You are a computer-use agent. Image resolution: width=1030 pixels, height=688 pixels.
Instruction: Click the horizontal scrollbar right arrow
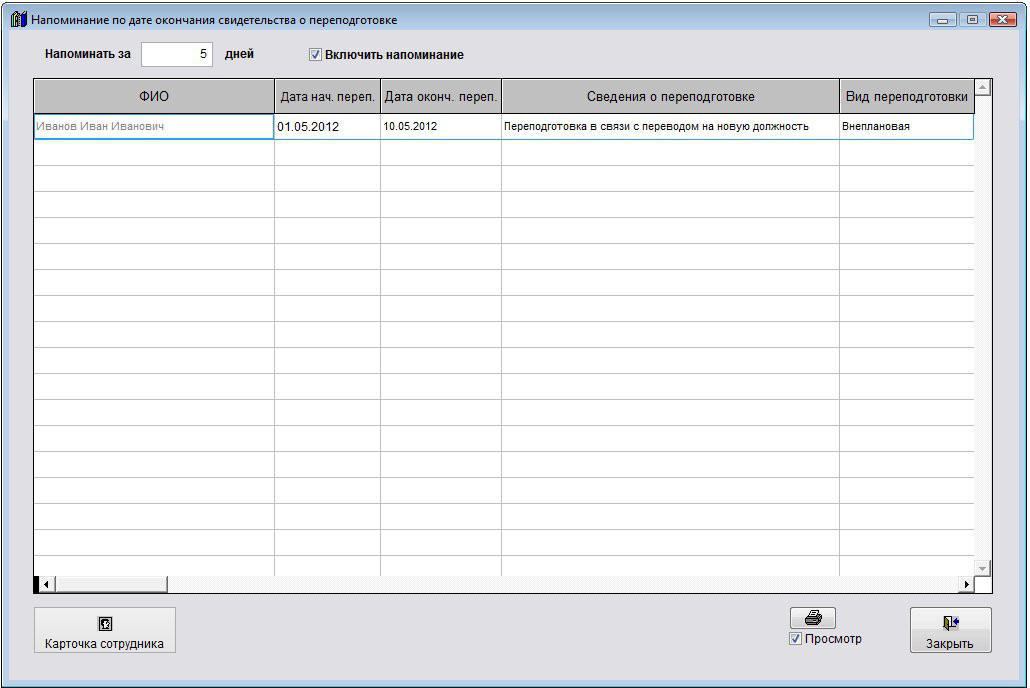(966, 584)
